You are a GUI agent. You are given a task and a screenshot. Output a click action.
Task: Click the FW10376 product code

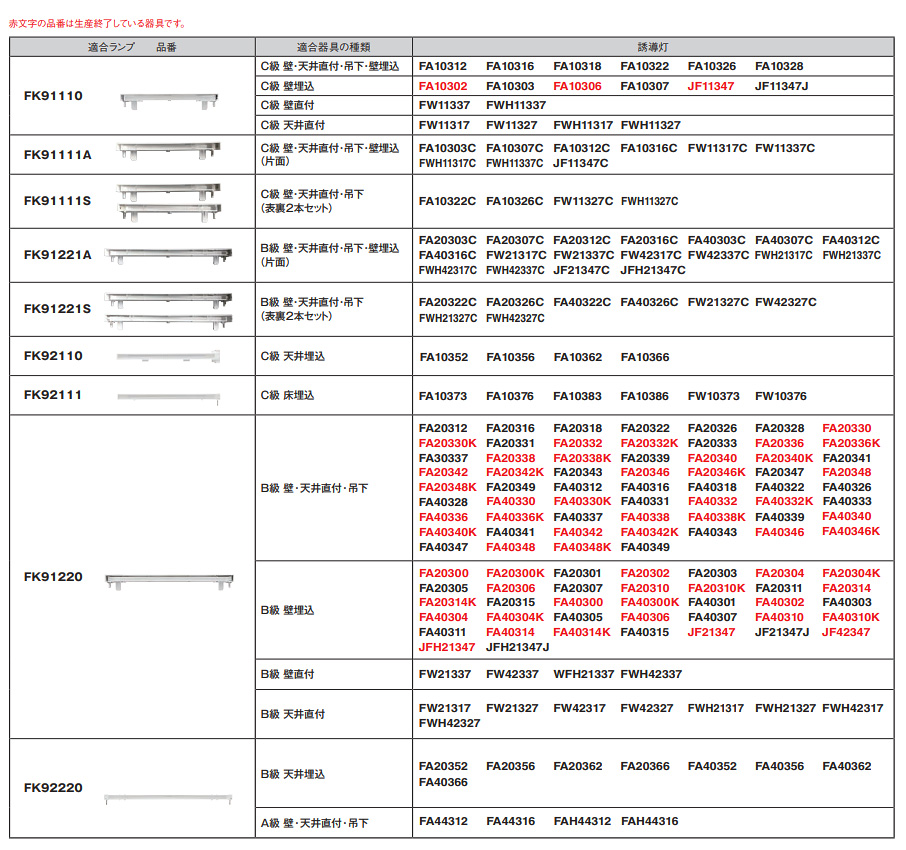click(780, 396)
